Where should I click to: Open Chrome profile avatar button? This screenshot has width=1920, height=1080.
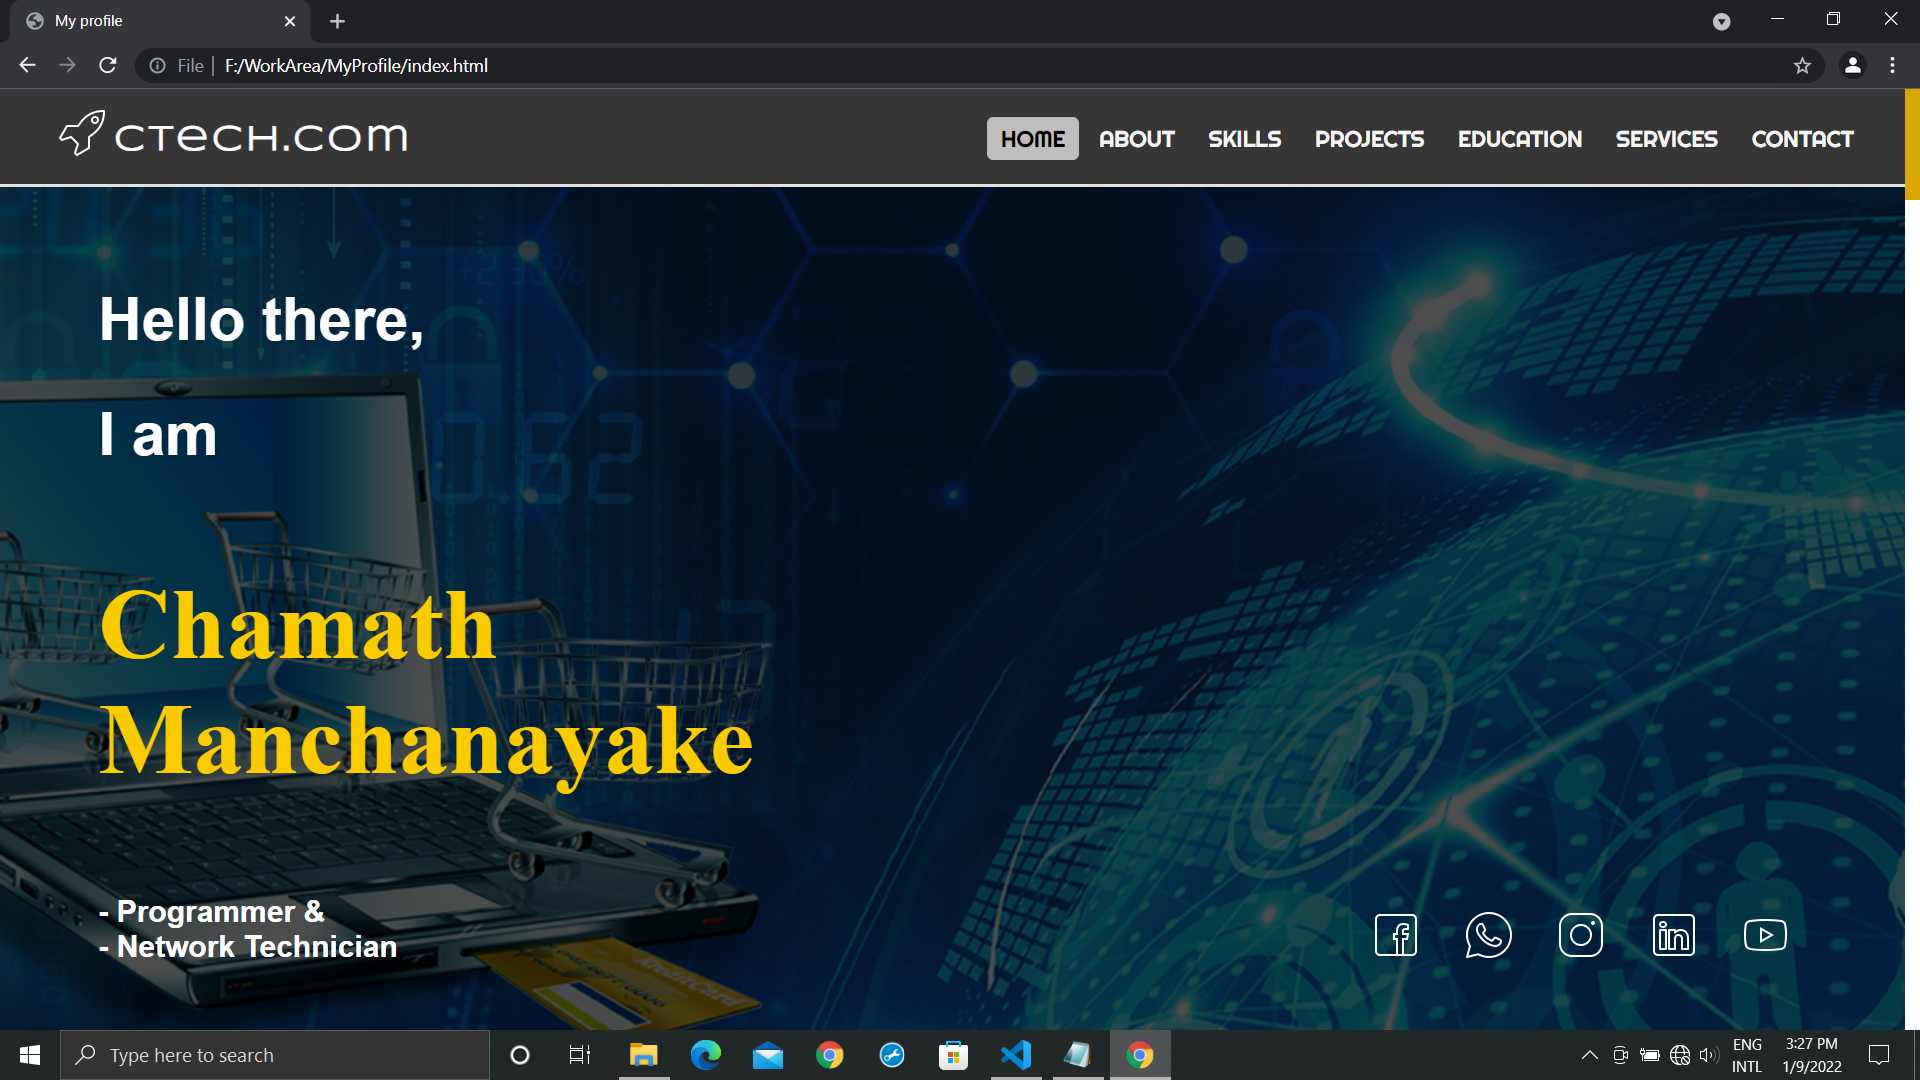click(1852, 66)
